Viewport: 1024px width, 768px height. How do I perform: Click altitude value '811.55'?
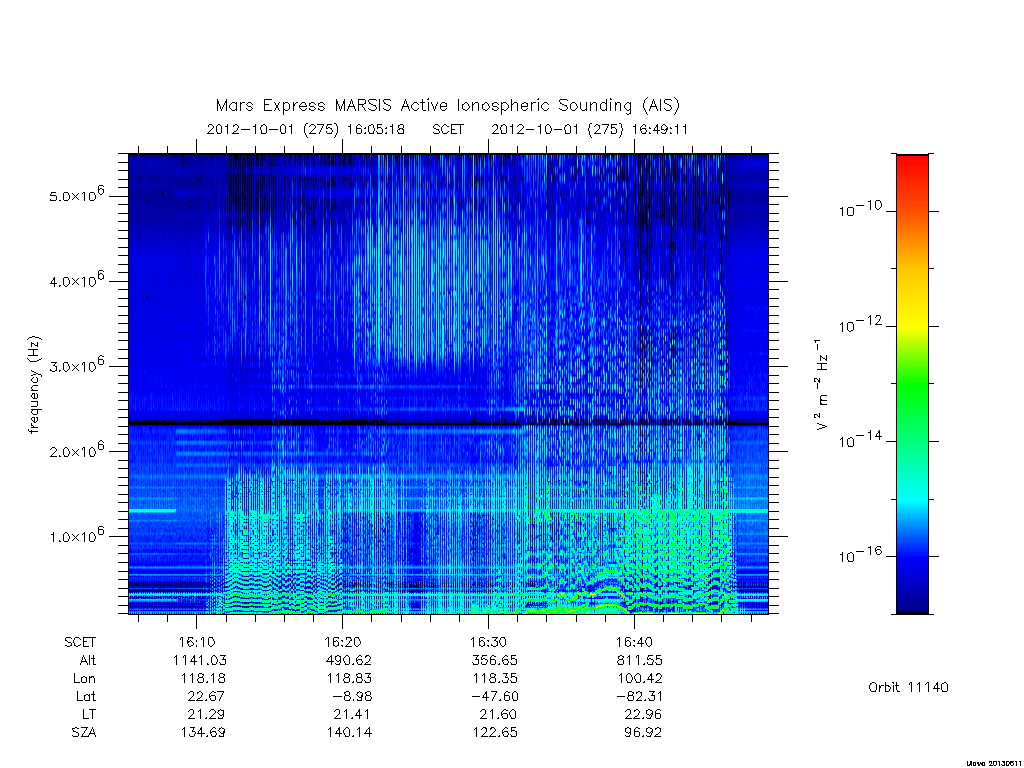coord(640,660)
